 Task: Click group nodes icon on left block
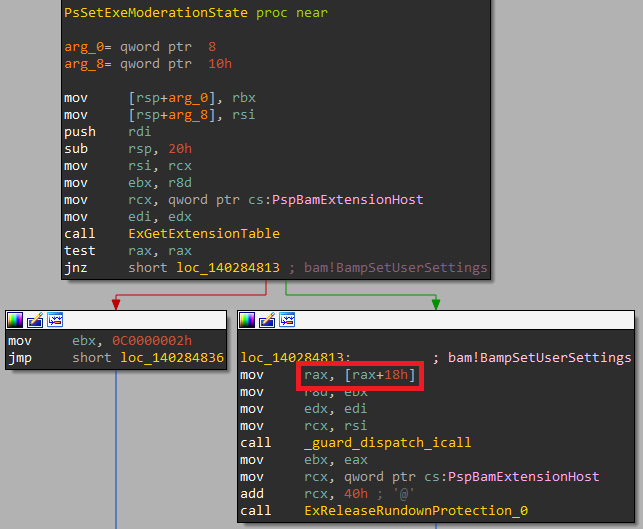pos(55,320)
